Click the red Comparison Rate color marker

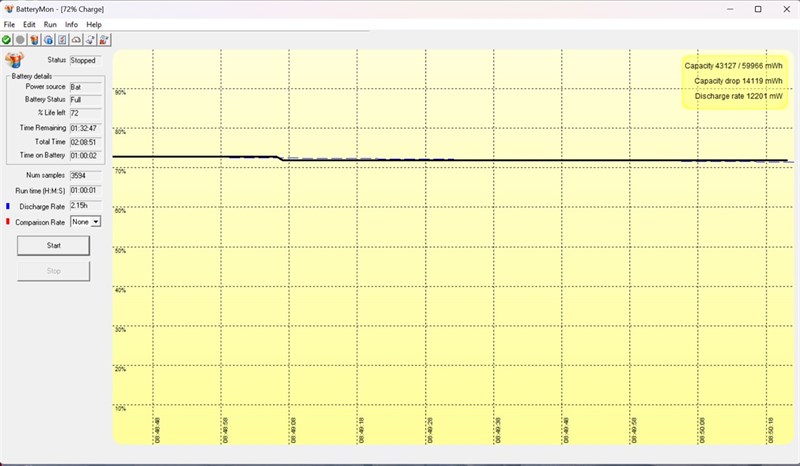click(8, 222)
